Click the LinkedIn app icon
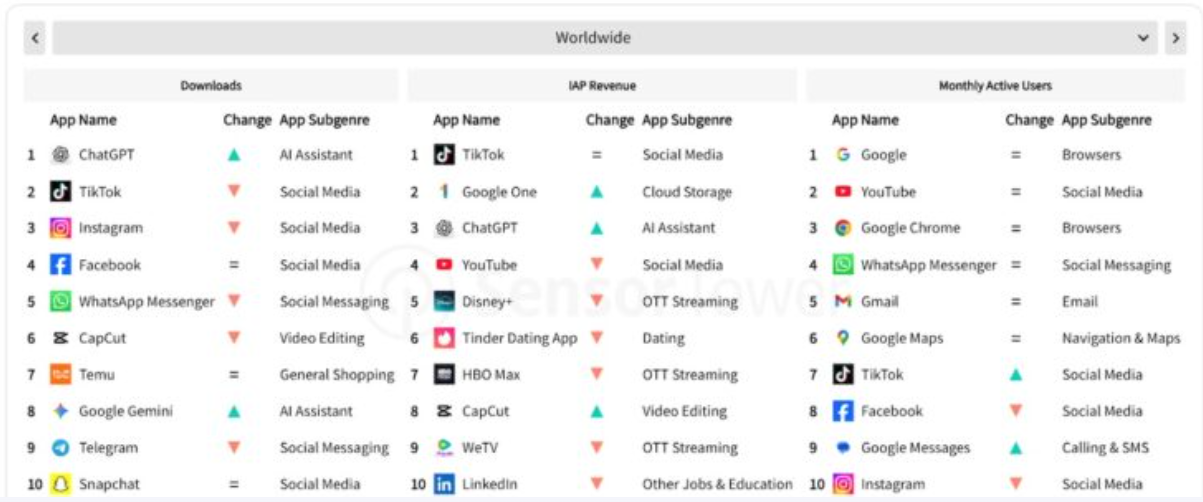1203x502 pixels. pos(444,484)
